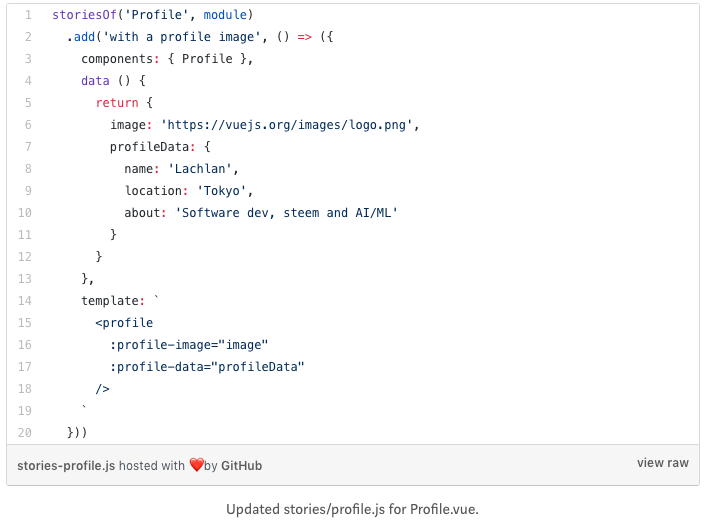
Task: Click the red heart icon
Action: coord(196,465)
